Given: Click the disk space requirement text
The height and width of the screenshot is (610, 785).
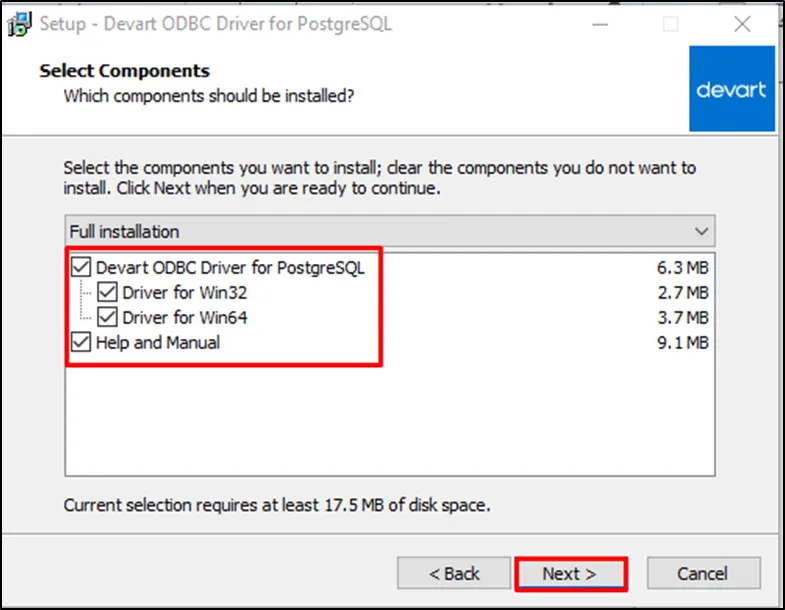Looking at the screenshot, I should 277,505.
